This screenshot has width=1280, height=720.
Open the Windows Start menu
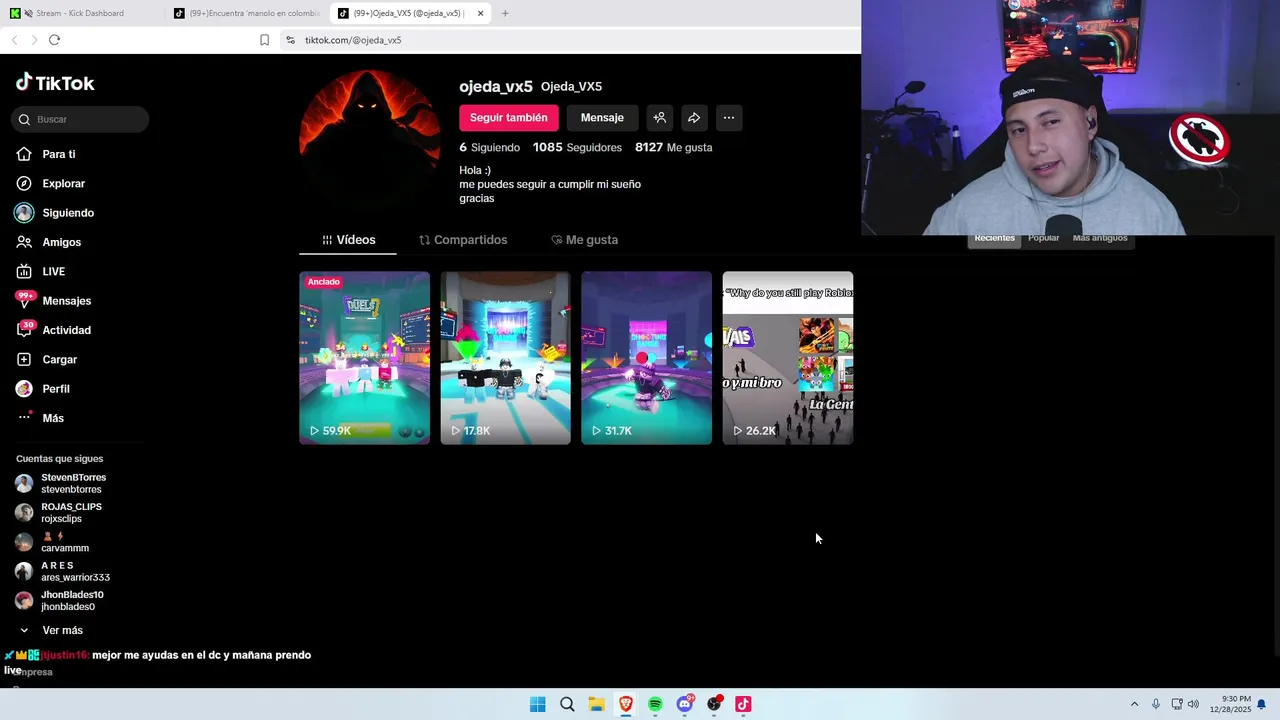click(x=537, y=704)
